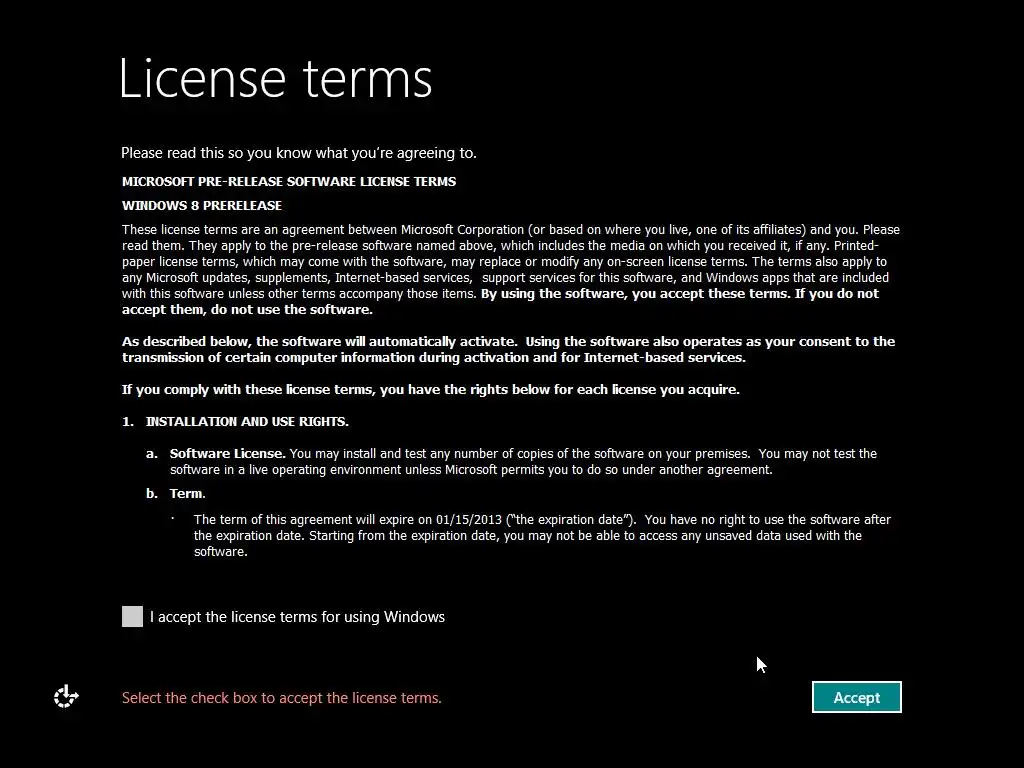Screen dimensions: 1024x768
Task: Click '1. INSTALLATION AND USE RIGHTS.' heading
Action: pos(235,421)
